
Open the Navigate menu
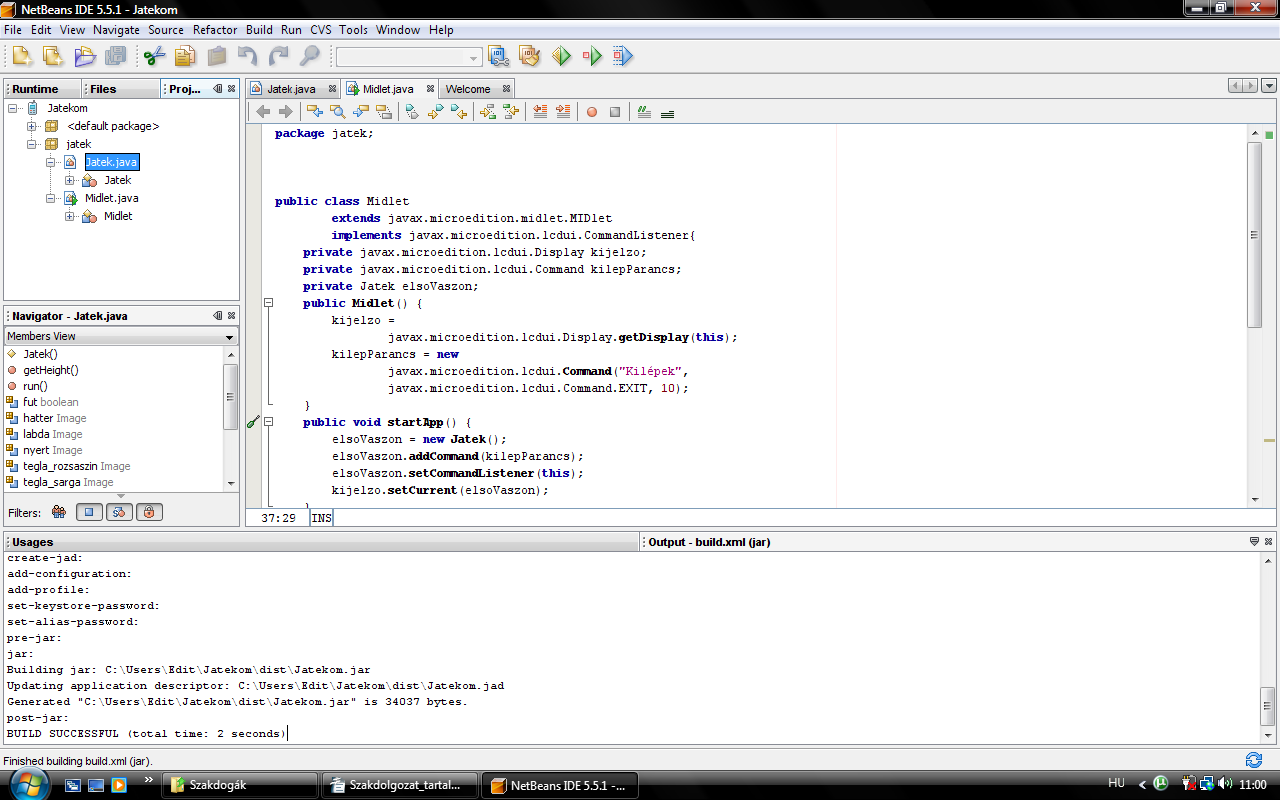point(116,30)
